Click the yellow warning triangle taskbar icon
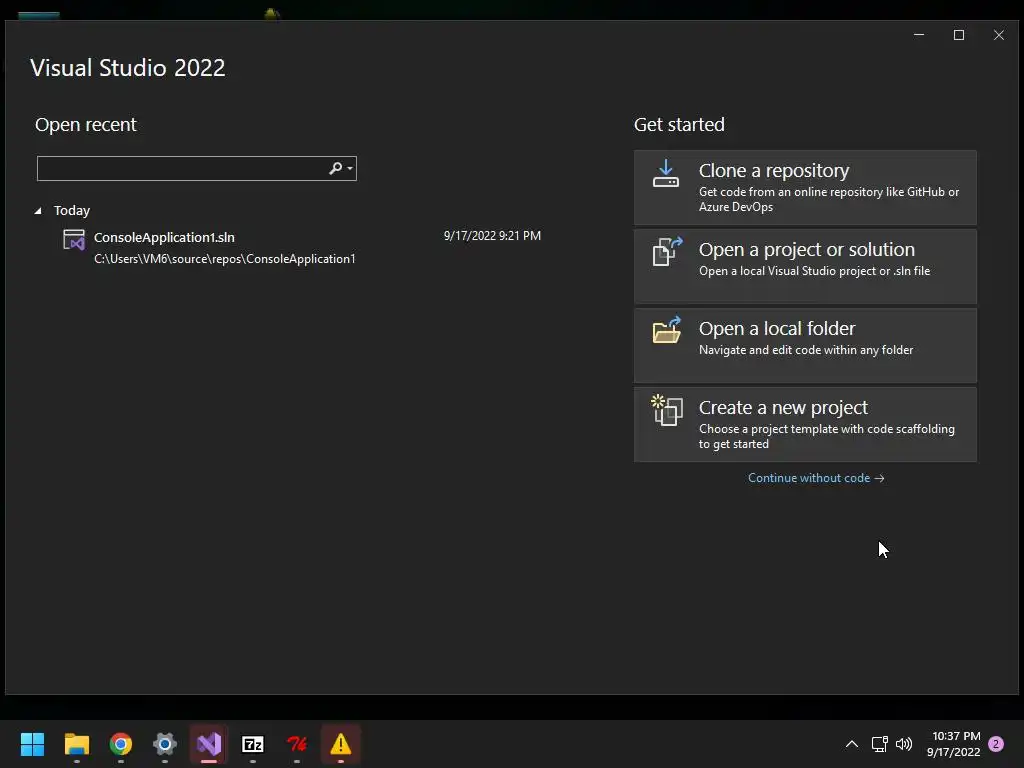The height and width of the screenshot is (768, 1024). point(340,744)
